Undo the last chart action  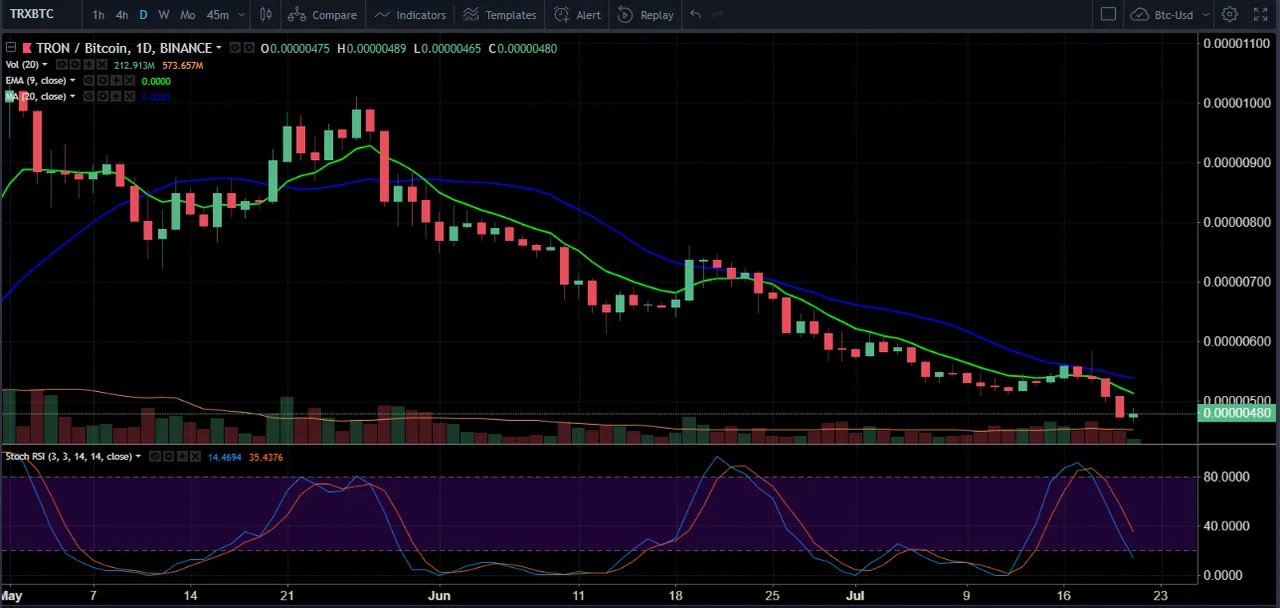coord(696,14)
